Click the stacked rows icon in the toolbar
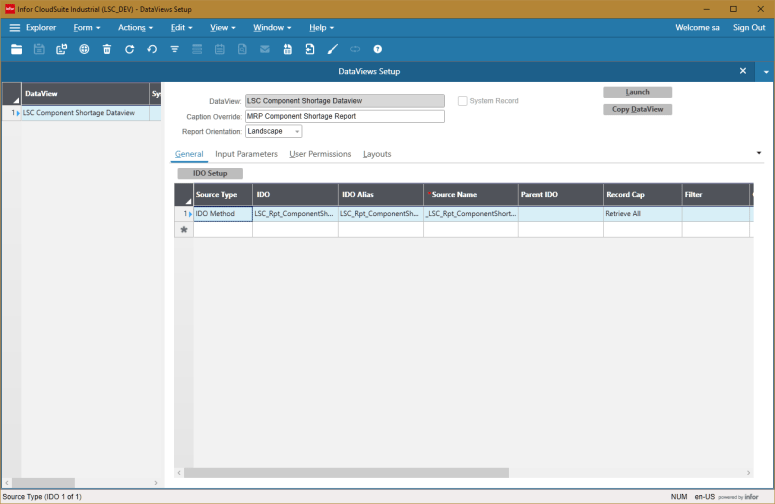Screen dimensions: 775x504 point(197,49)
